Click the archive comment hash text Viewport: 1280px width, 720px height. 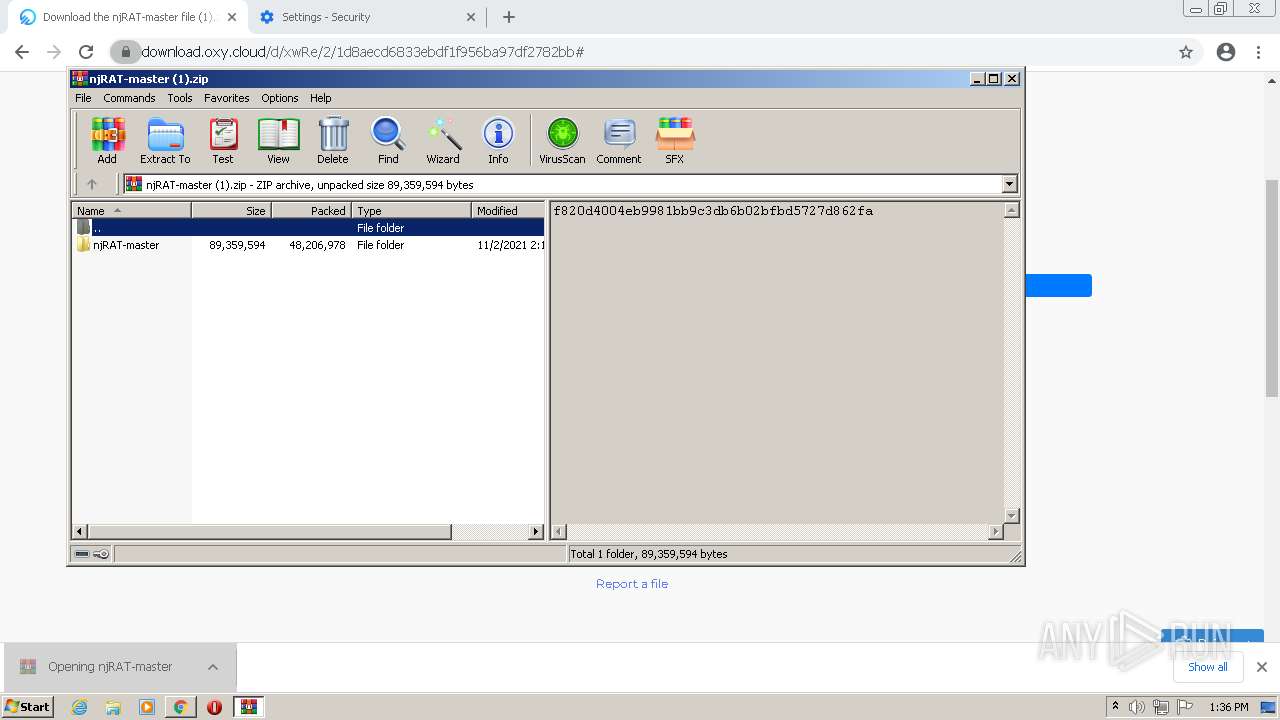(713, 211)
